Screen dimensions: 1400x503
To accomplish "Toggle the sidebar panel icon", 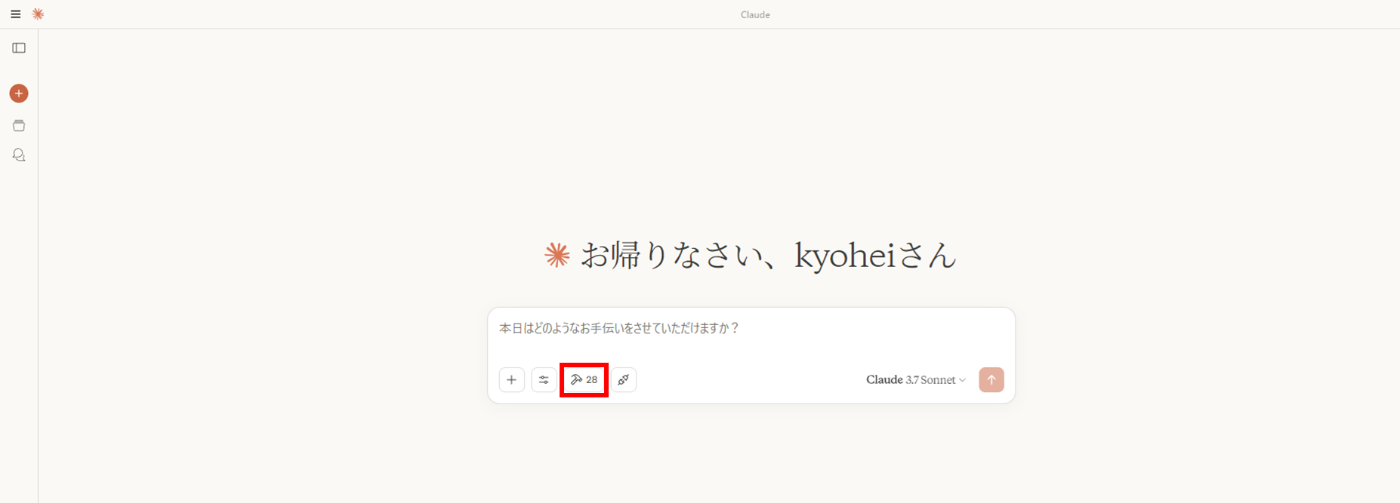I will tap(19, 48).
